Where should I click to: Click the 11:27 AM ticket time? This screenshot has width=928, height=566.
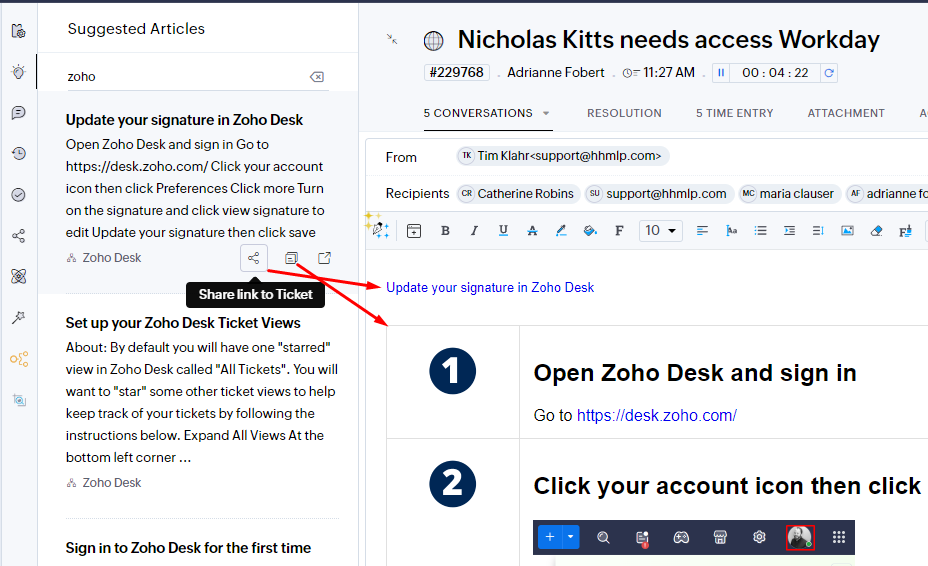pos(669,72)
